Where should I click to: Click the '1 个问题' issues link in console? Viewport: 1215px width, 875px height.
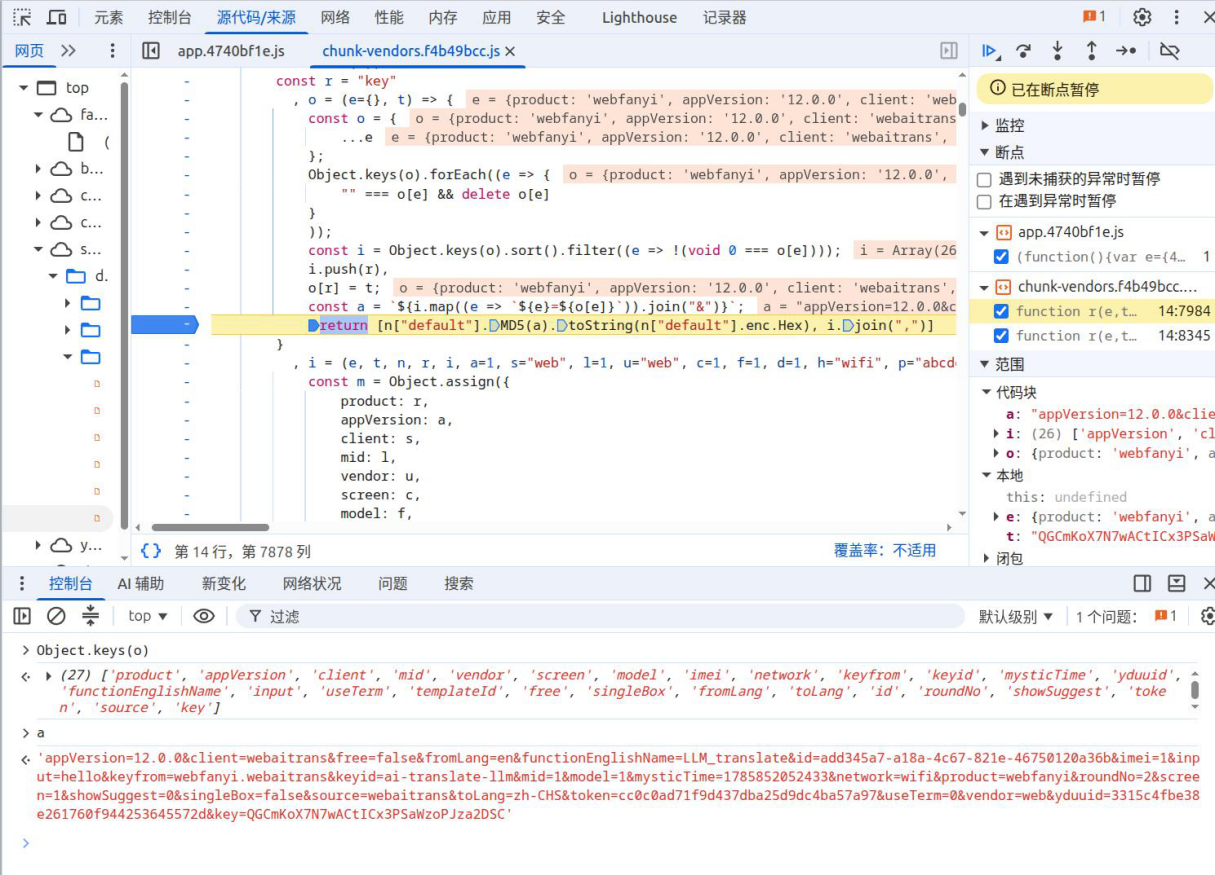tap(1124, 616)
